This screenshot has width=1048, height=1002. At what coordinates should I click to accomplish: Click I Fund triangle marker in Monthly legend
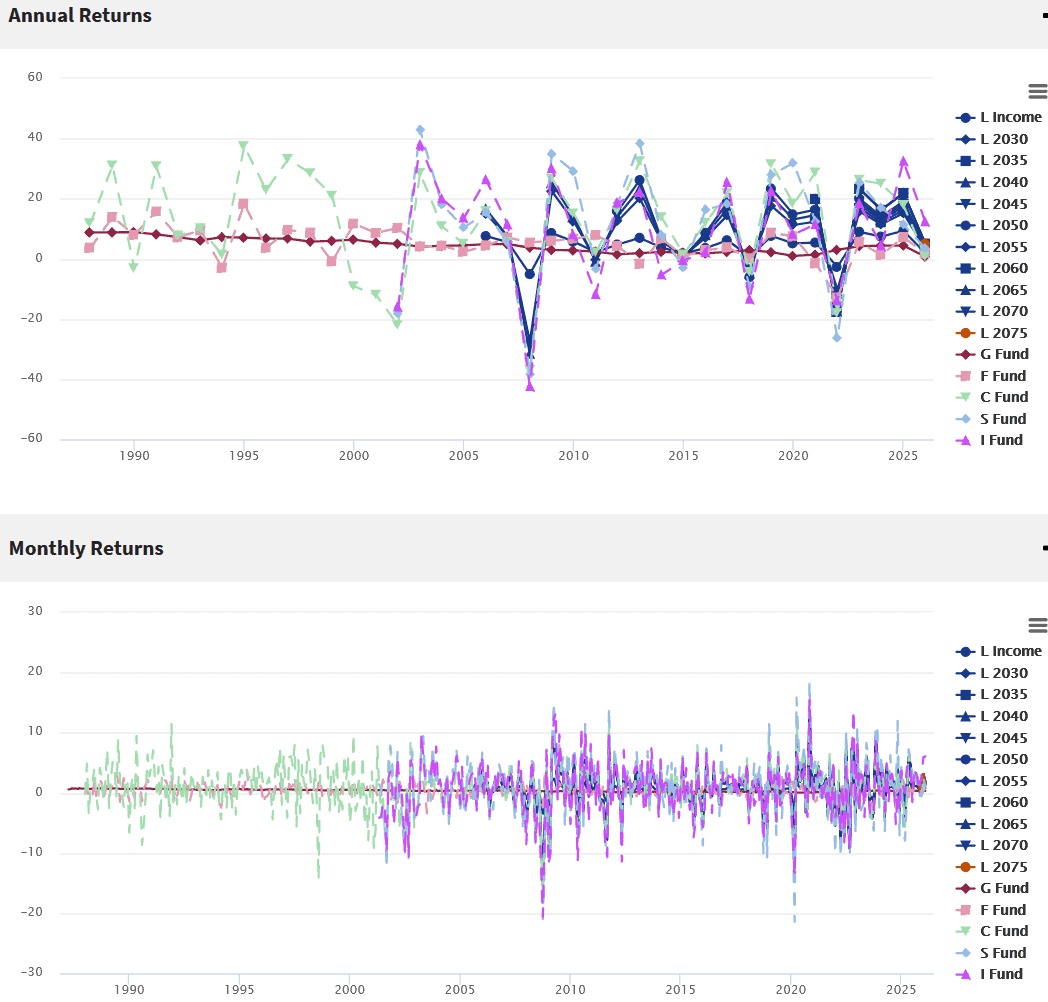[x=966, y=974]
